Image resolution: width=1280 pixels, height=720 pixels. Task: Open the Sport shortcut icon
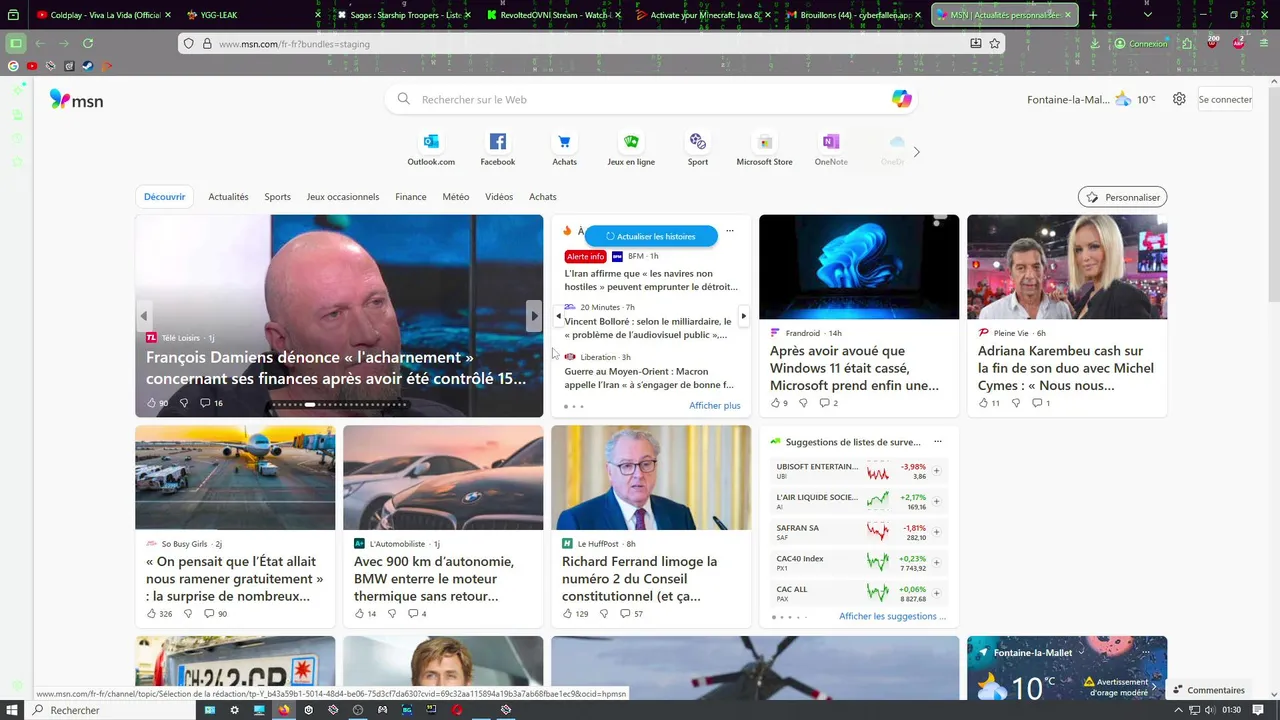pyautogui.click(x=698, y=141)
